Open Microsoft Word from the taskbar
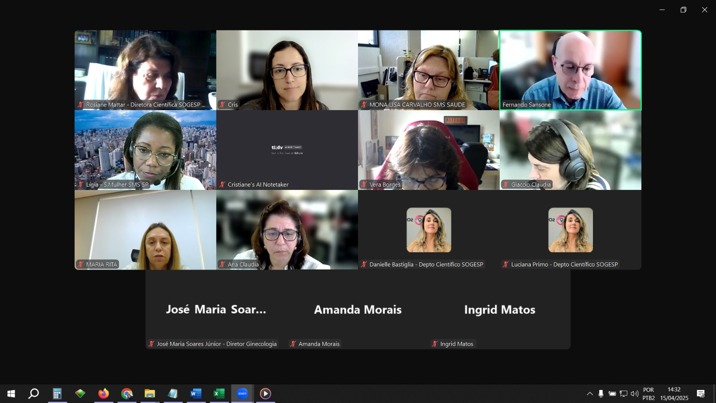Image resolution: width=716 pixels, height=403 pixels. click(196, 393)
